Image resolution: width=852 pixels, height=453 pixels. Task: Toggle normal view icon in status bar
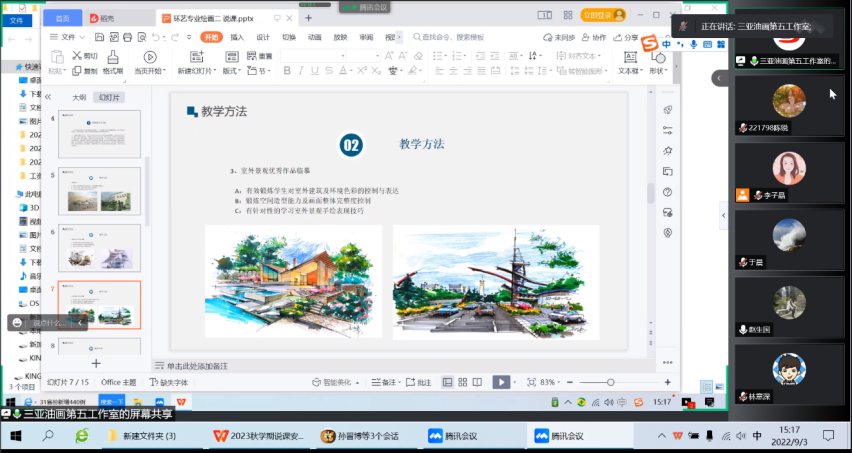pos(447,382)
